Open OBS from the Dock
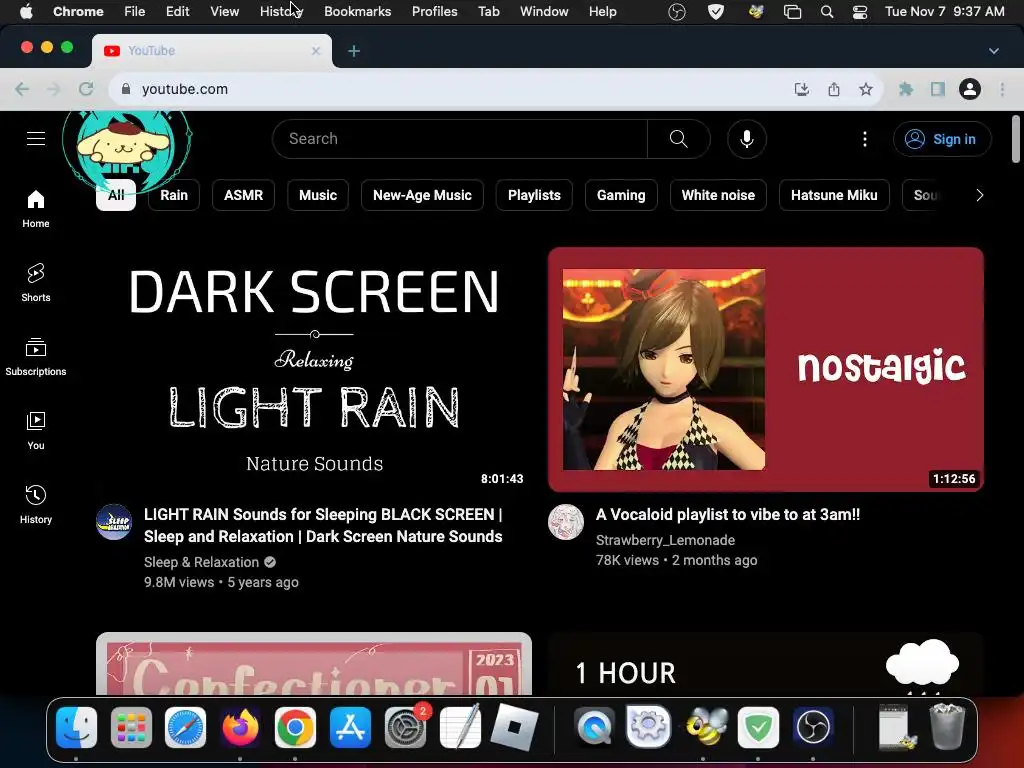Viewport: 1024px width, 768px height. pos(813,727)
